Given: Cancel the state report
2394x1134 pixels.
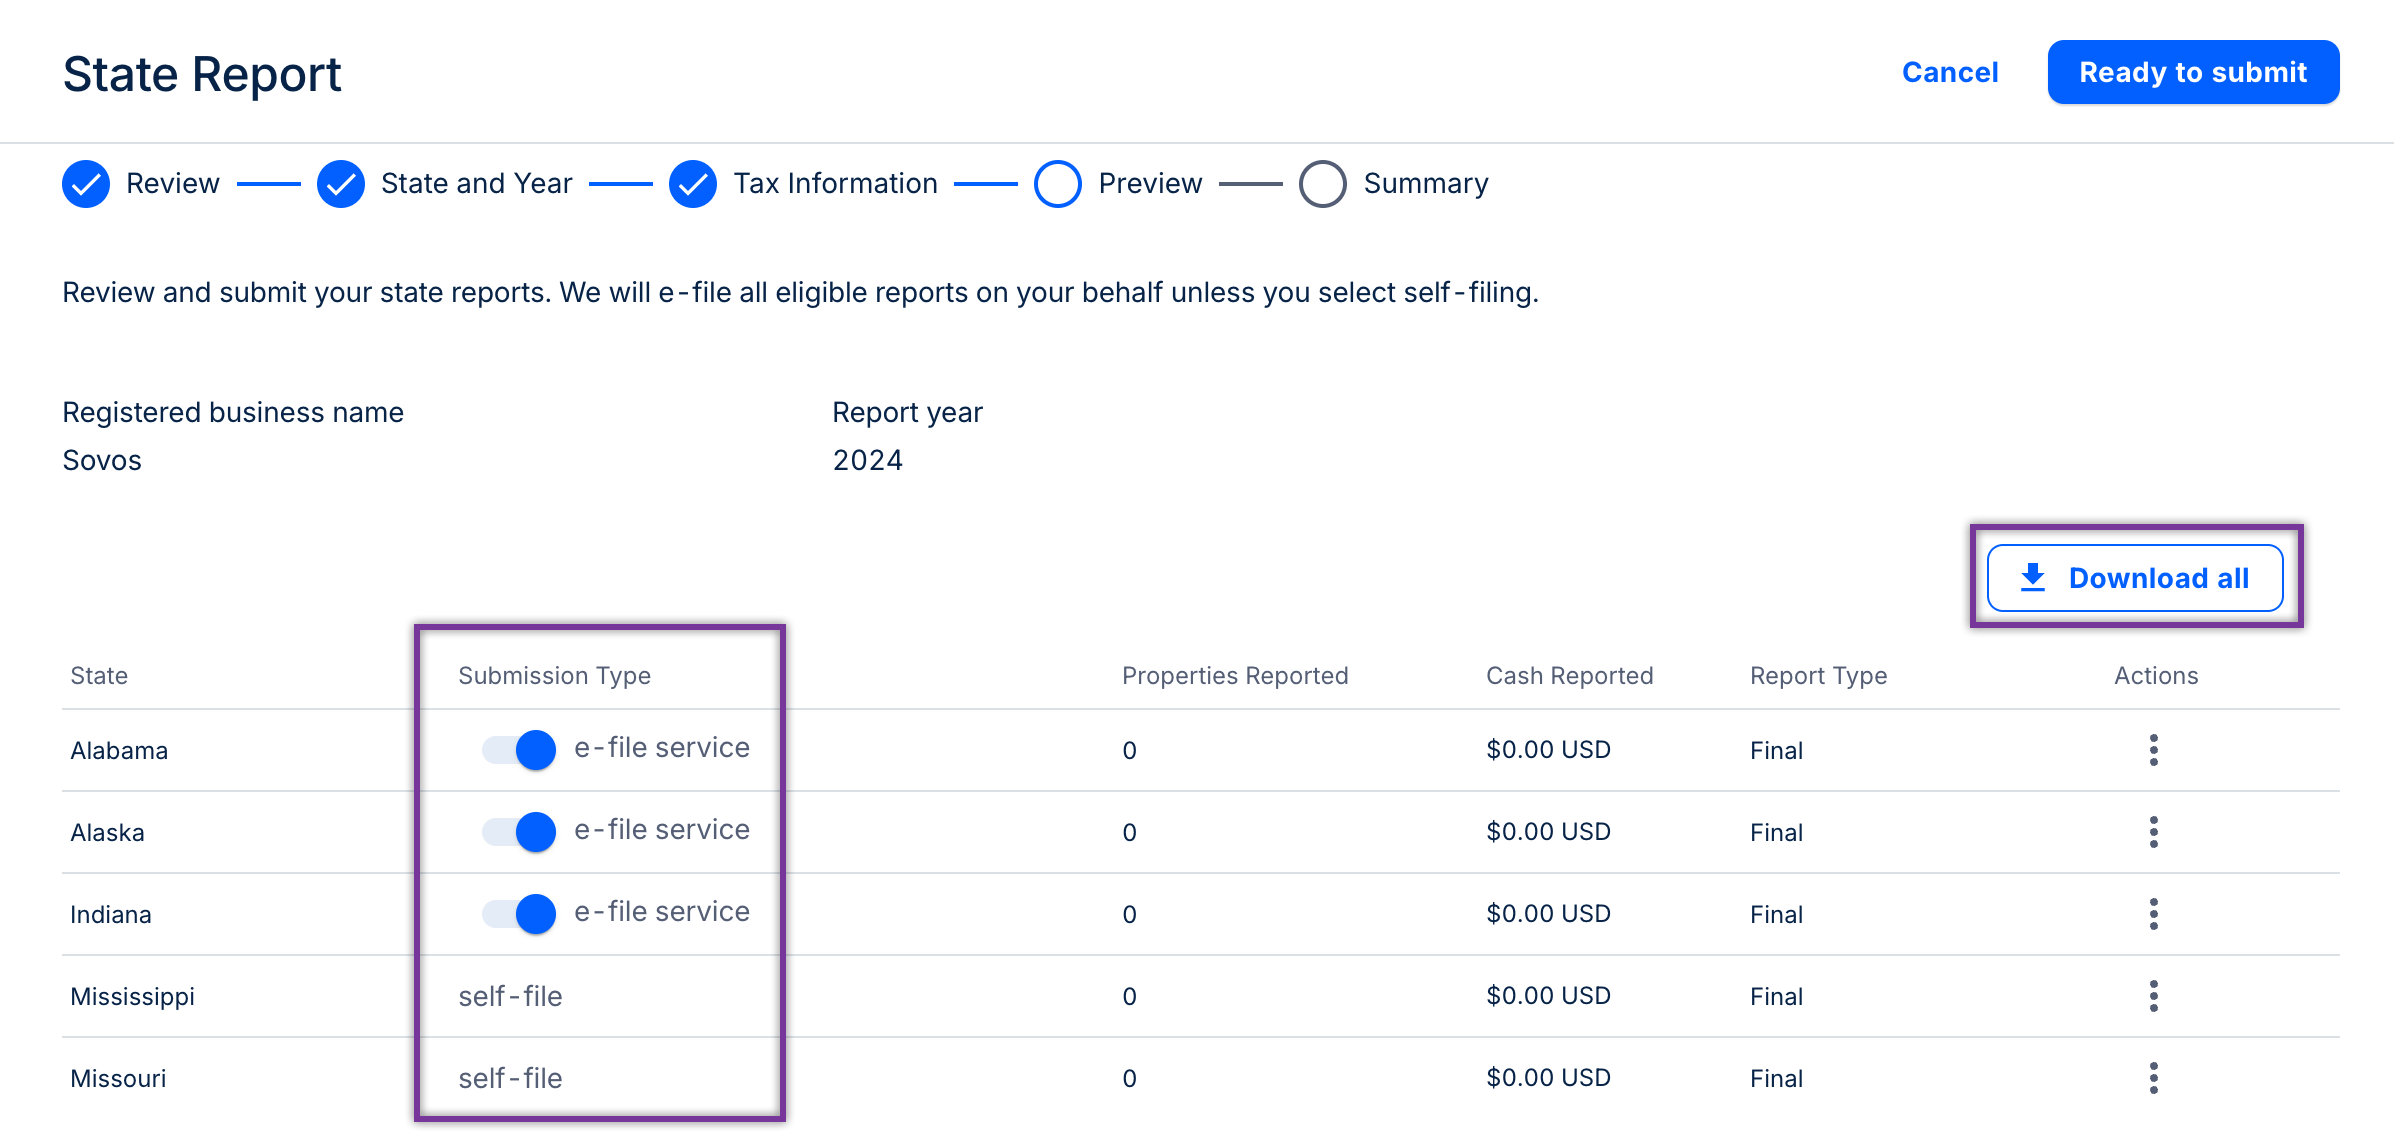Looking at the screenshot, I should click(x=1949, y=72).
